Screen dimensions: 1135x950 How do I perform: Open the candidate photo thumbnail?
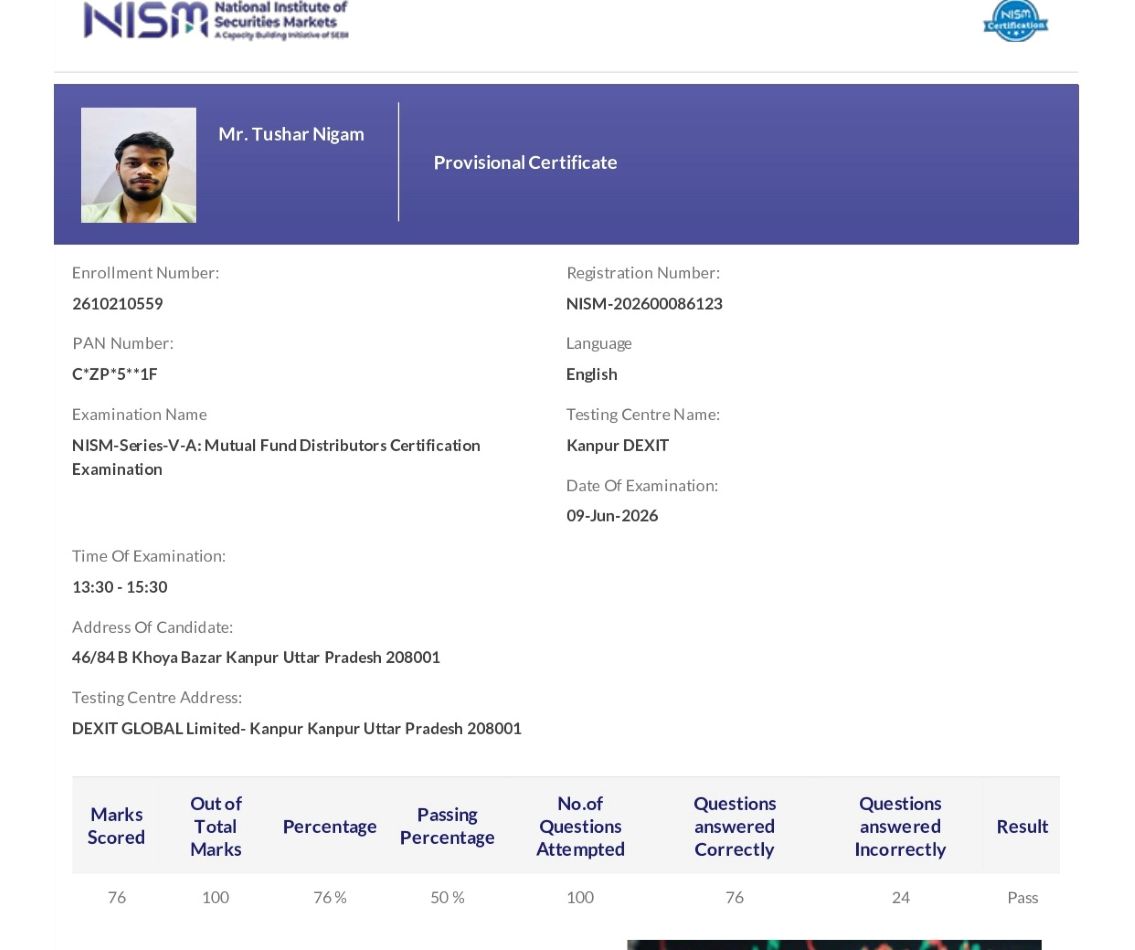click(x=138, y=165)
